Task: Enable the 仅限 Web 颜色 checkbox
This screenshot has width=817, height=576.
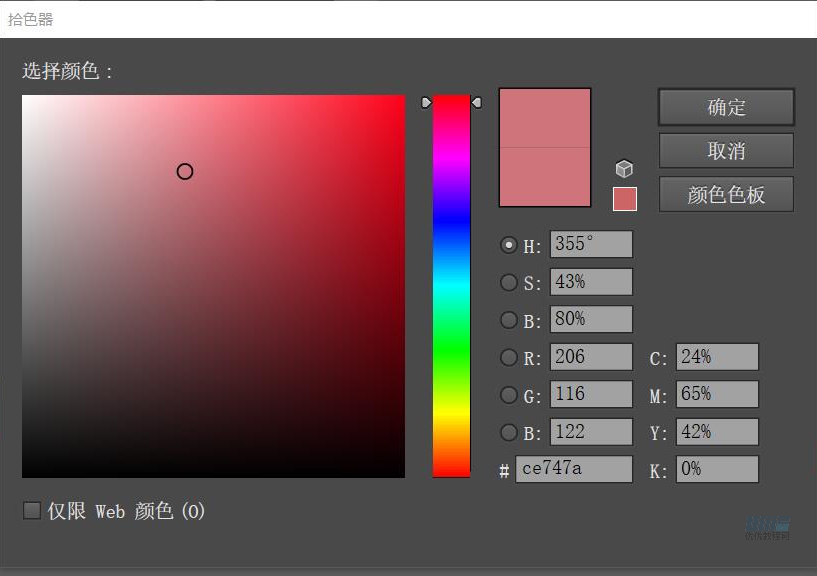Action: pyautogui.click(x=32, y=511)
